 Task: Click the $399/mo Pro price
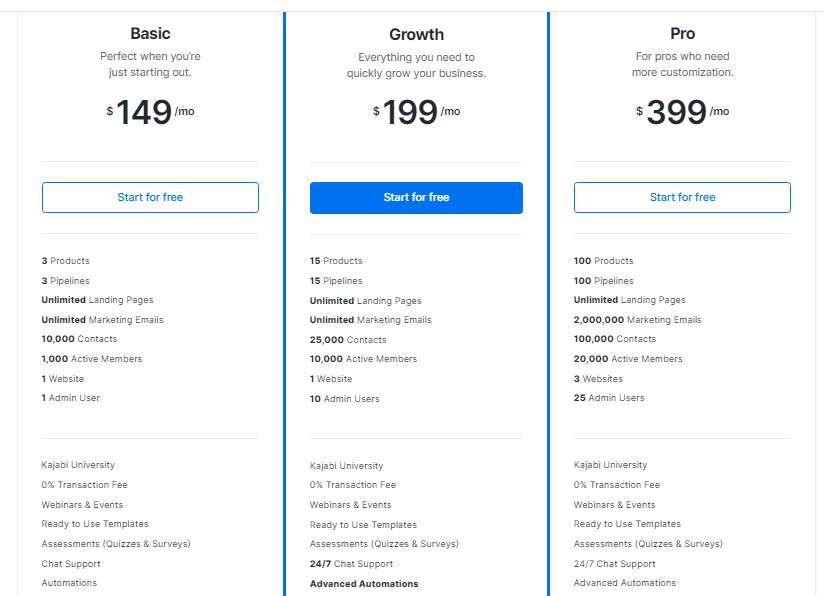(682, 112)
